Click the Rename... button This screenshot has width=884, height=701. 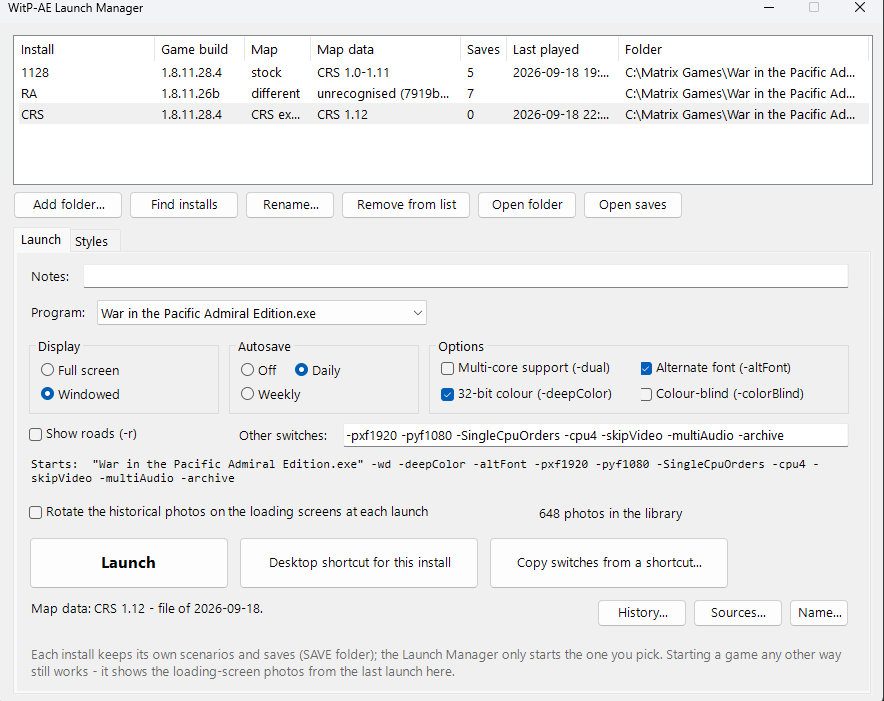290,205
